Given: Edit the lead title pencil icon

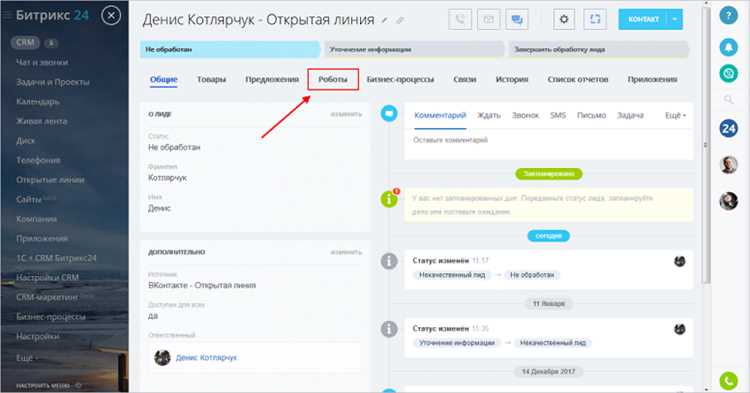Looking at the screenshot, I should tap(384, 21).
